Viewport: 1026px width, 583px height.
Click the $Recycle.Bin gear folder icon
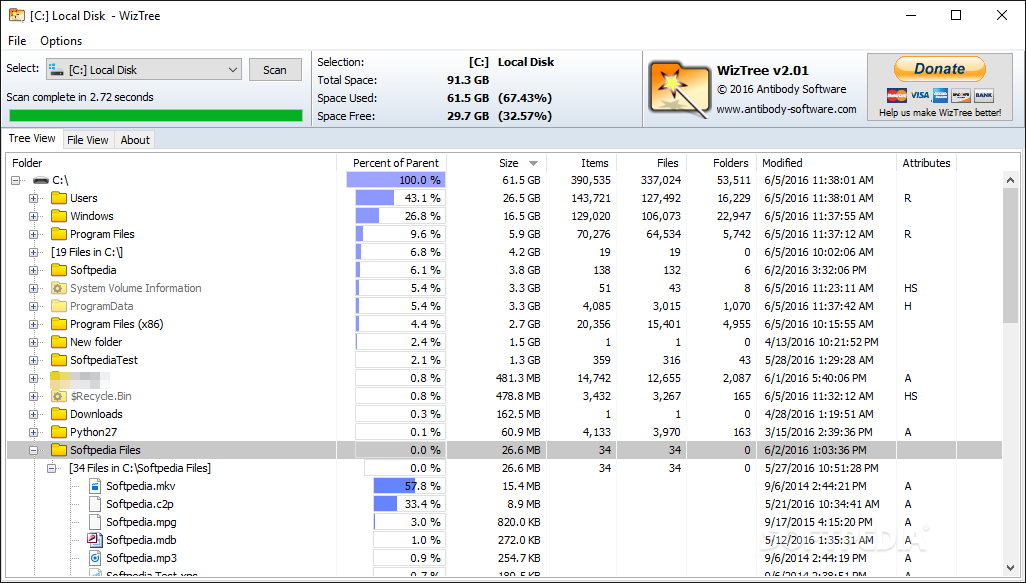59,396
